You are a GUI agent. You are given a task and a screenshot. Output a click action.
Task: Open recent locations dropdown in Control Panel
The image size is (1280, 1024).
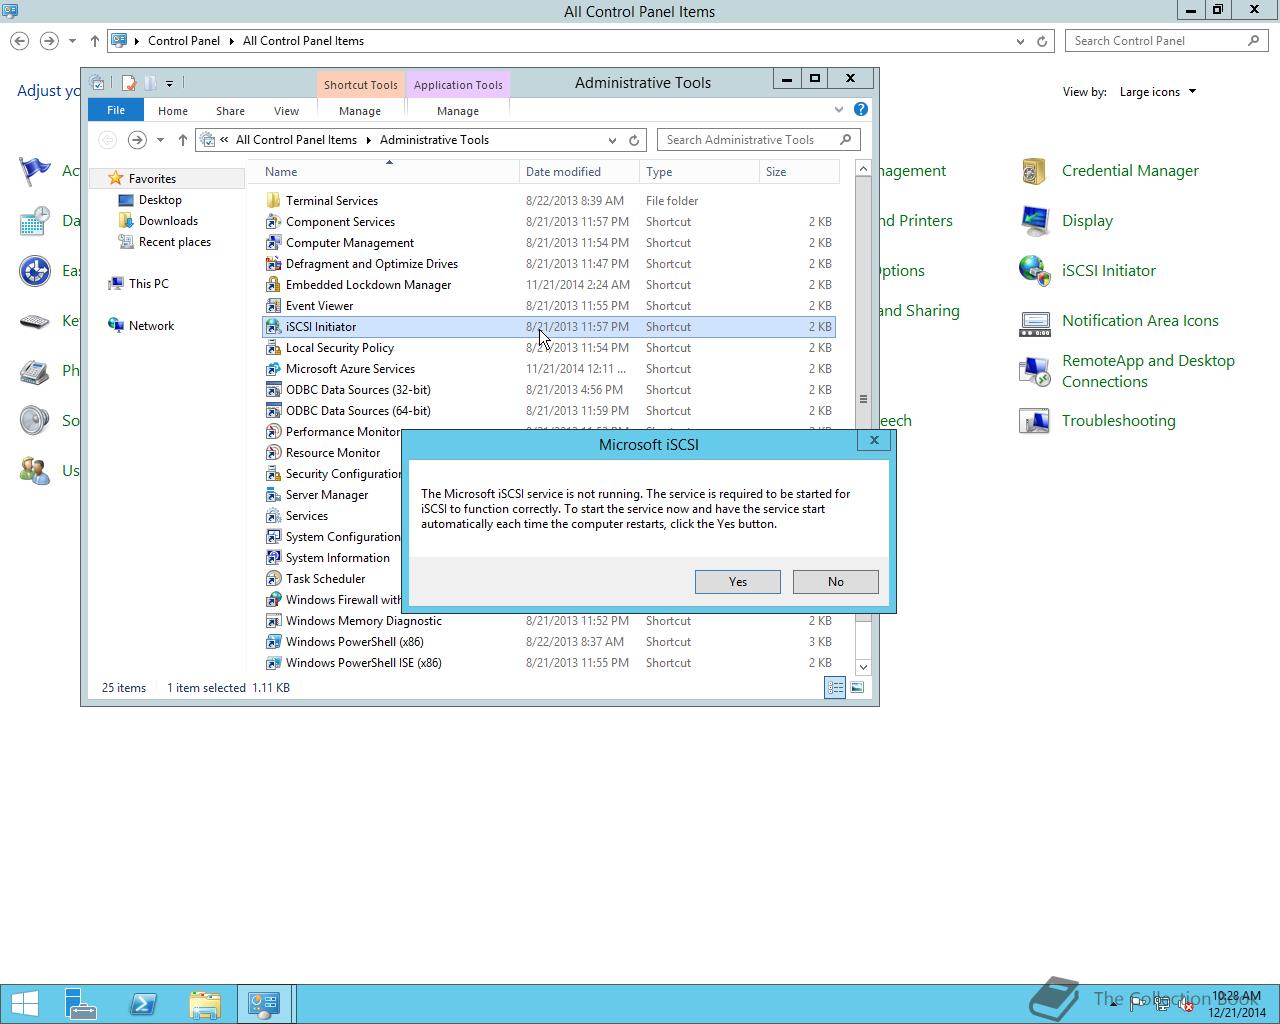pyautogui.click(x=72, y=41)
